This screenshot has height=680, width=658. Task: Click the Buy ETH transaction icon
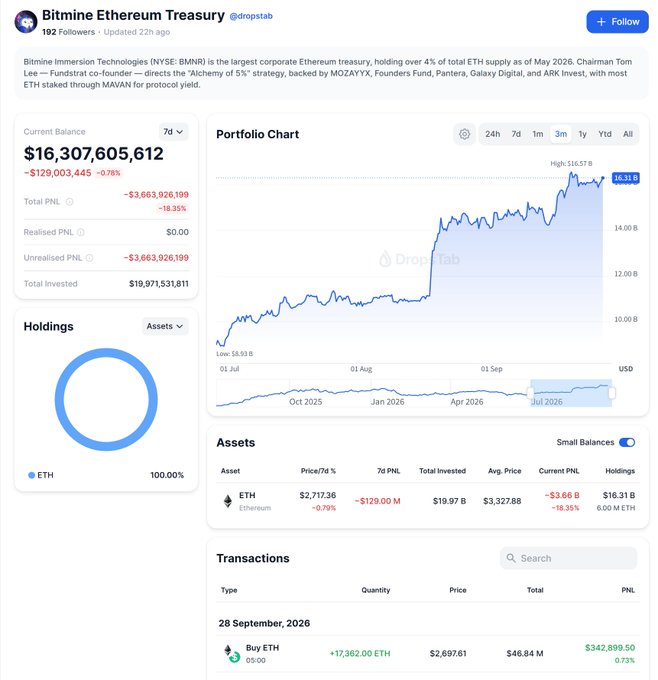tap(231, 654)
